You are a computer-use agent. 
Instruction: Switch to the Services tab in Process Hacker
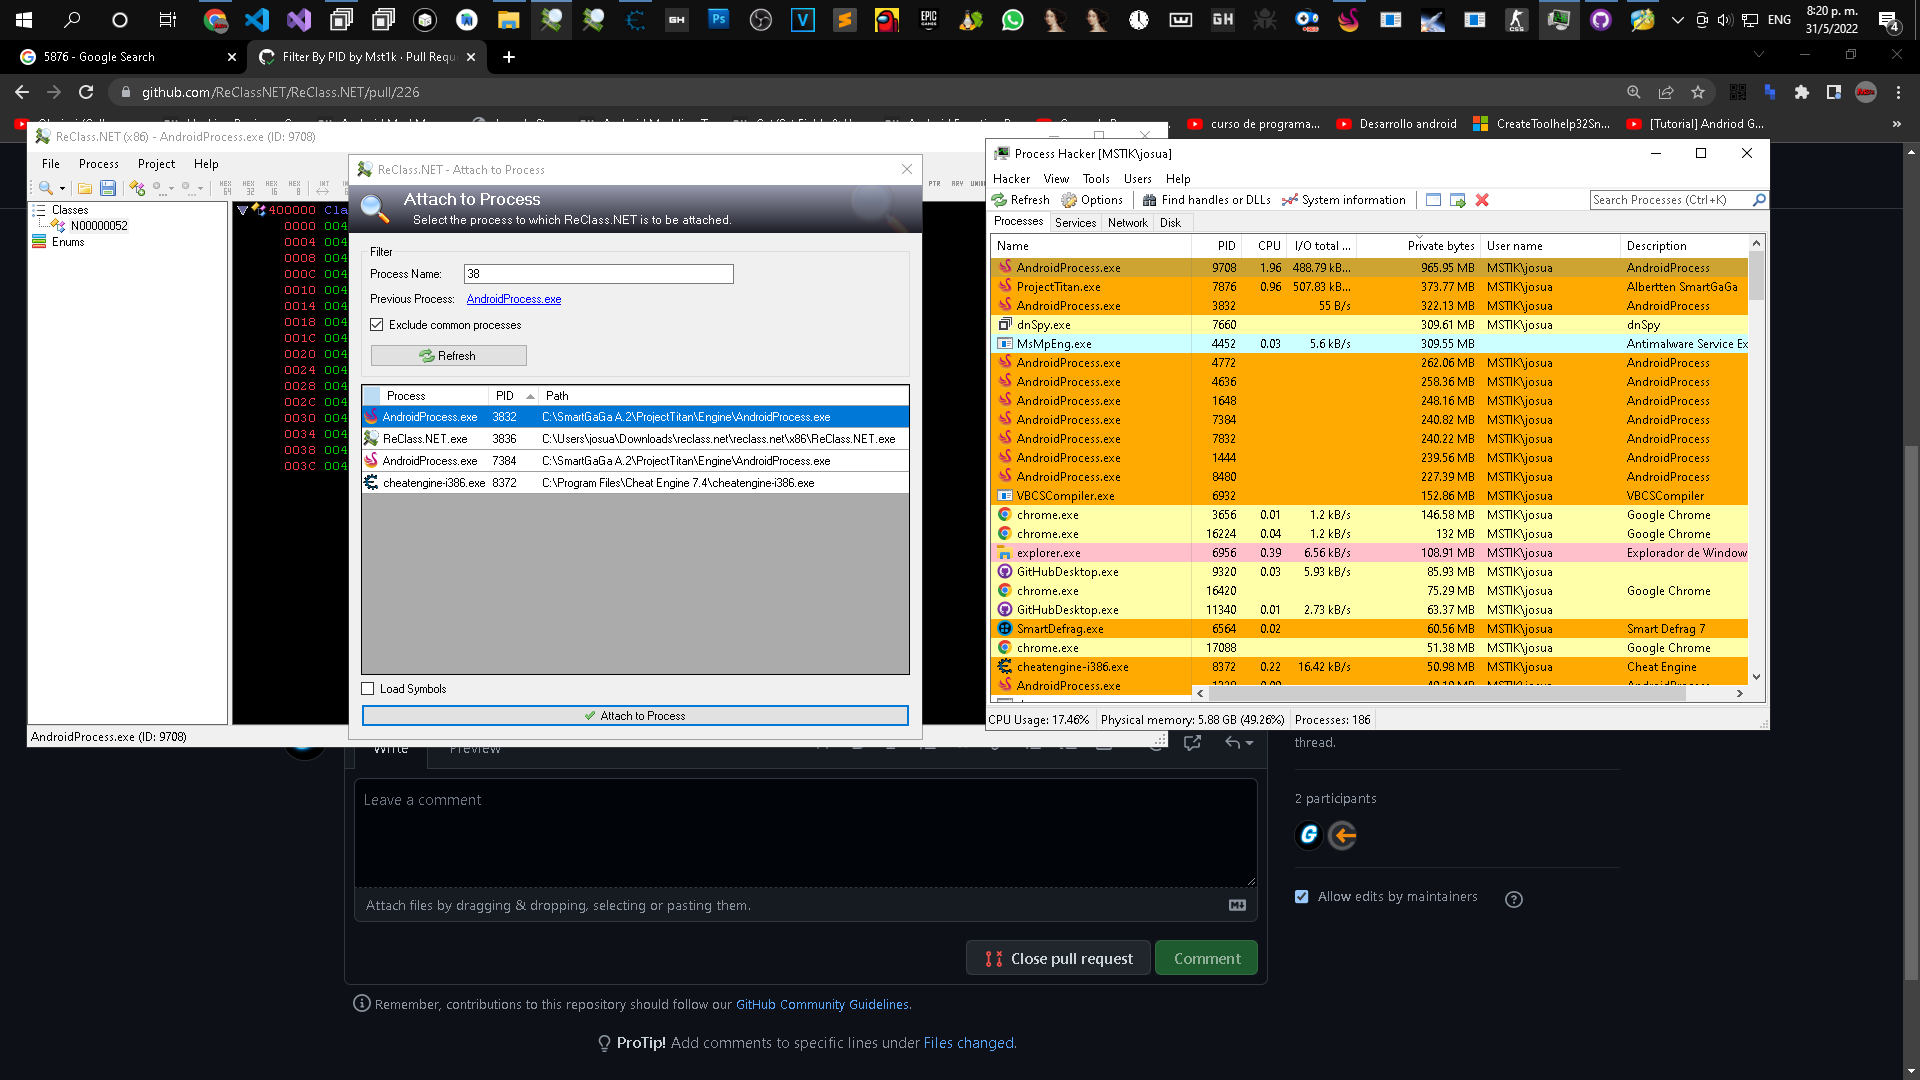[1075, 223]
